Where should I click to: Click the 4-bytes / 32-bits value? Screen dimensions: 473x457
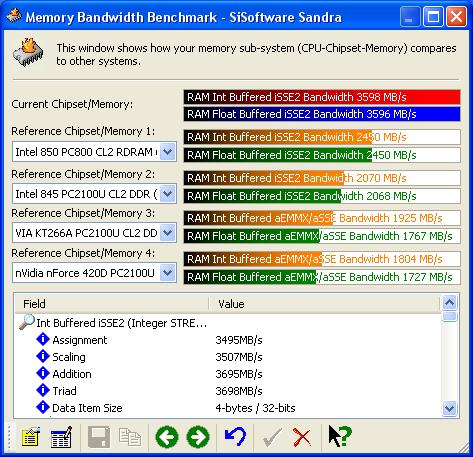coord(255,408)
